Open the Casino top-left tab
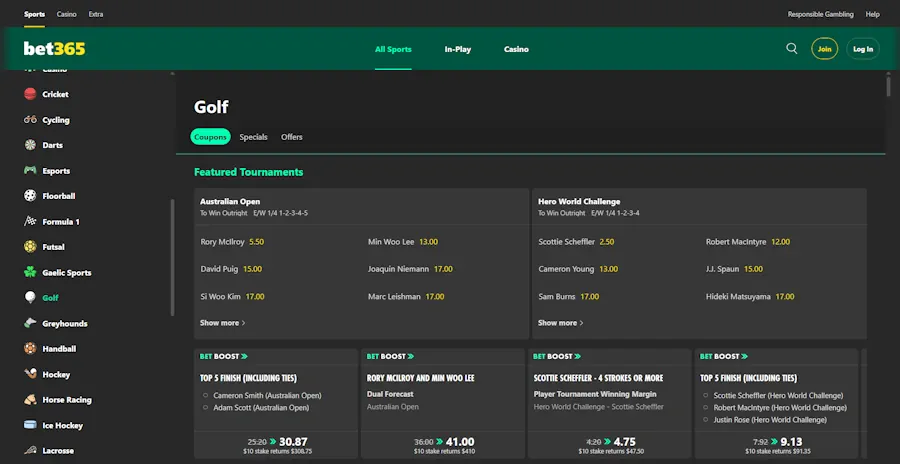Image resolution: width=900 pixels, height=464 pixels. coord(67,14)
